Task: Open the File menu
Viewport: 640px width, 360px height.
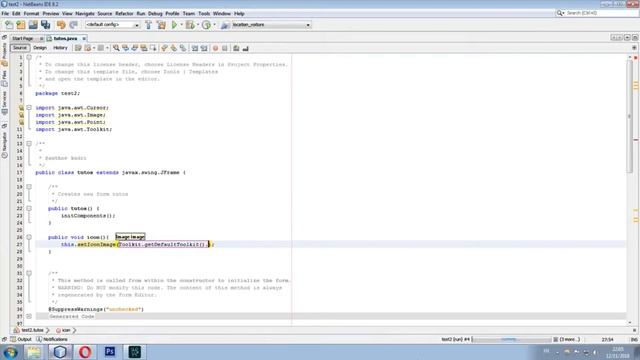Action: tap(5, 13)
